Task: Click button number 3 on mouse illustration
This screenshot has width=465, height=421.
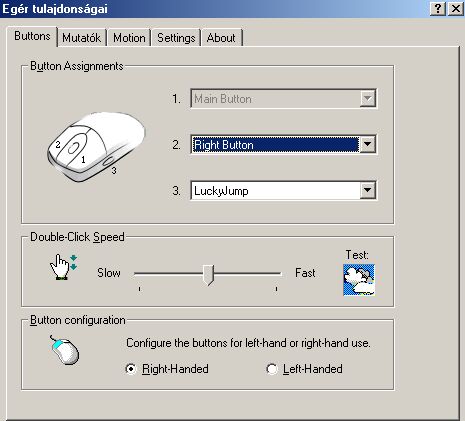Action: (x=108, y=161)
